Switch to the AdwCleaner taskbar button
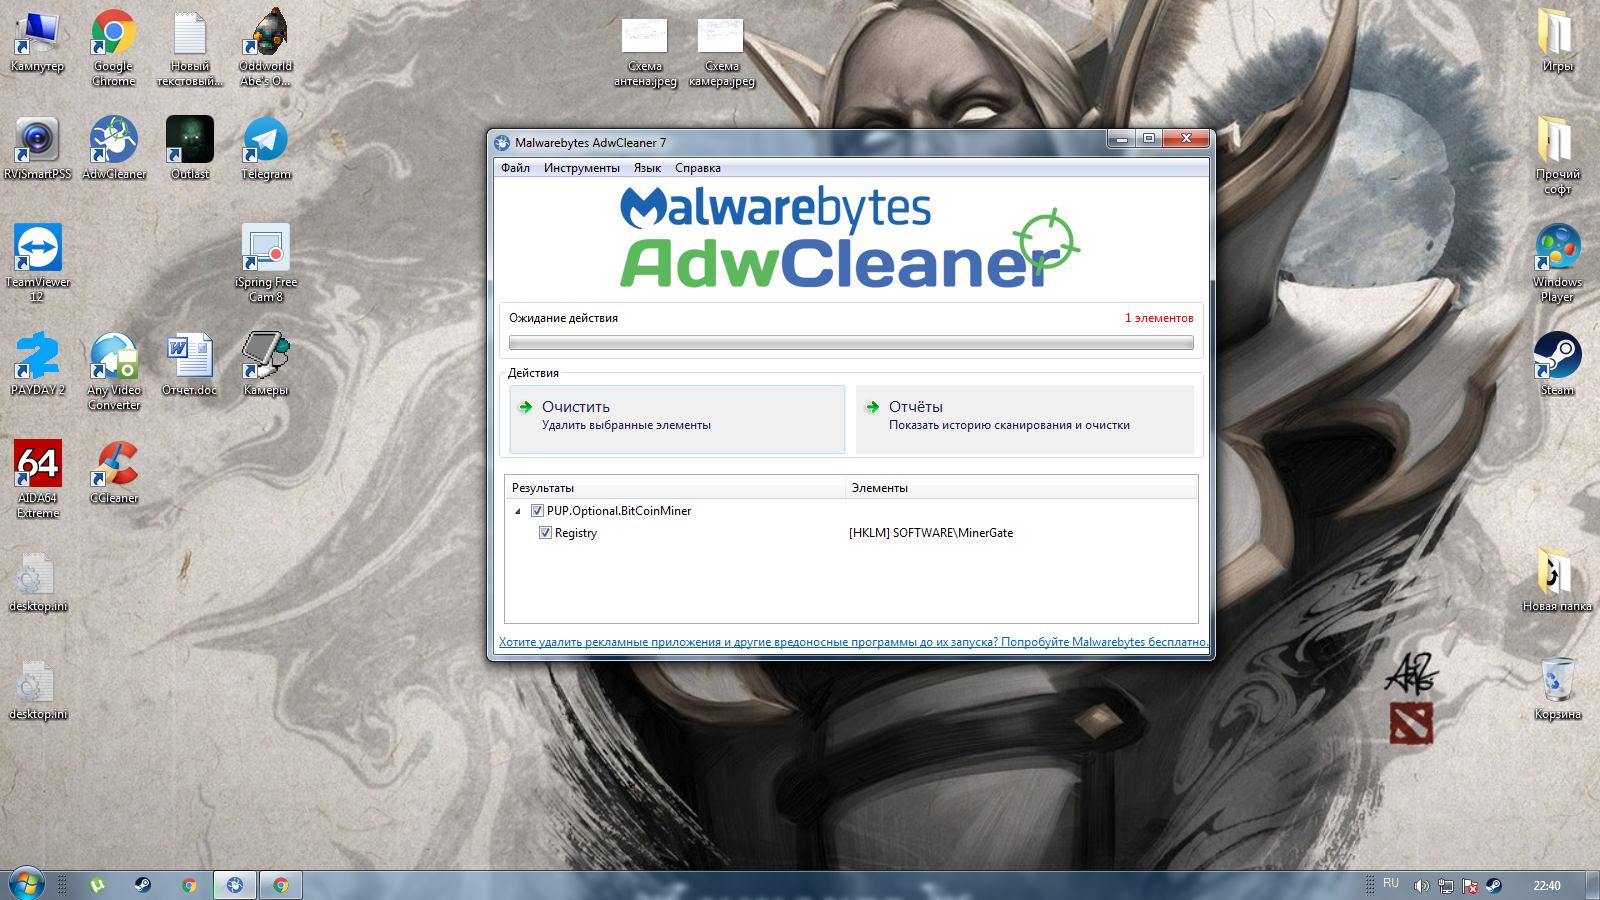This screenshot has width=1600, height=900. pyautogui.click(x=235, y=885)
